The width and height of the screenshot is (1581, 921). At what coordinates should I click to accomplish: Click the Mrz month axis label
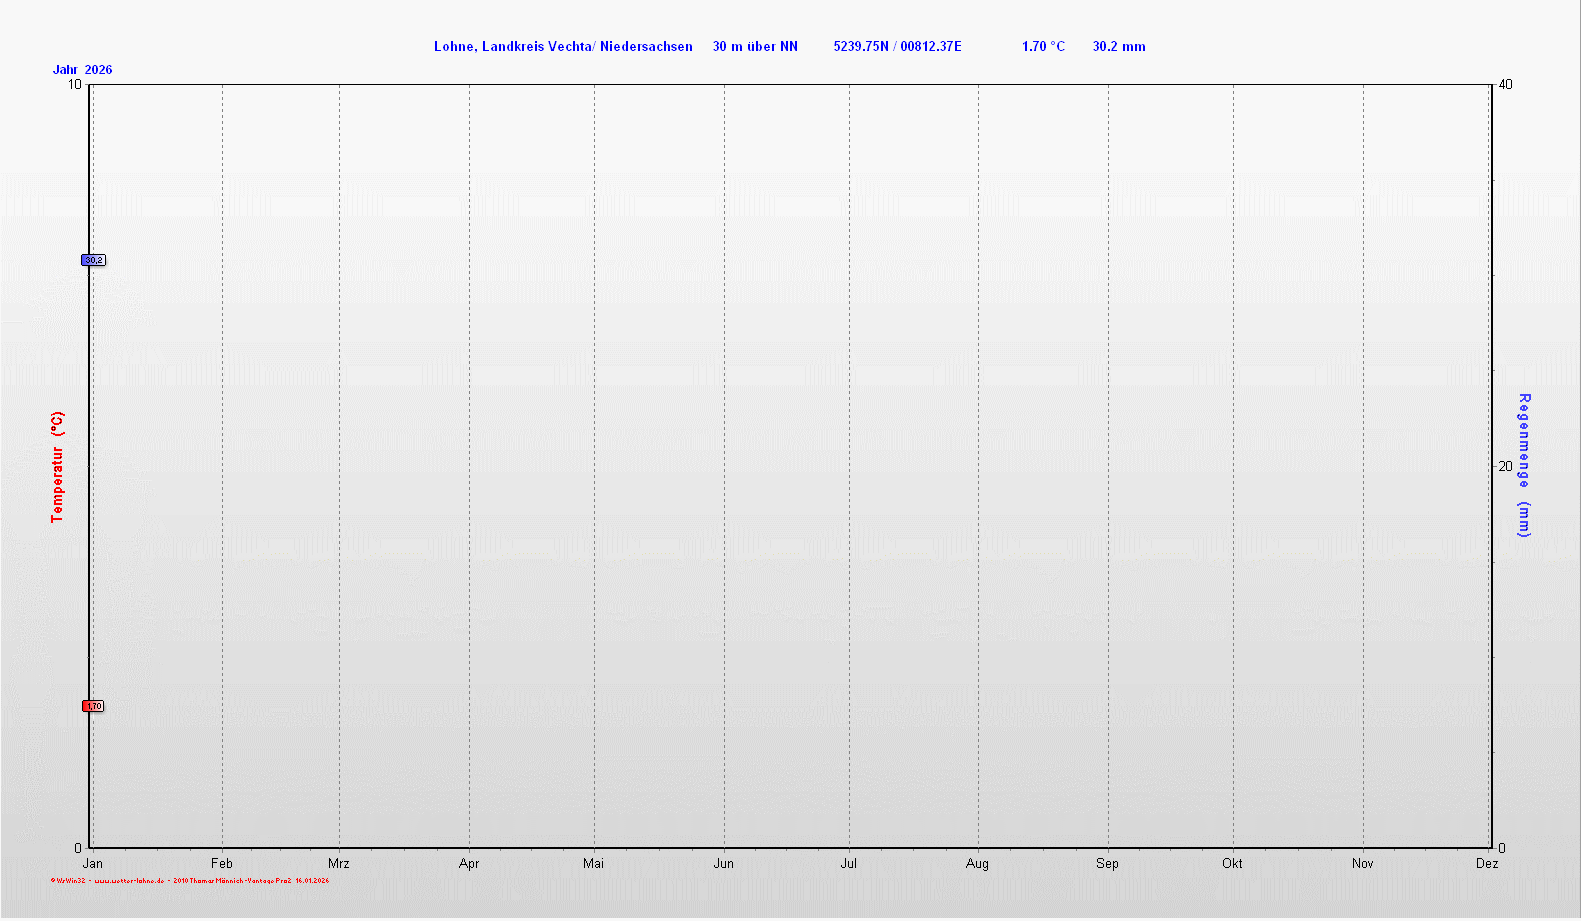(x=339, y=863)
